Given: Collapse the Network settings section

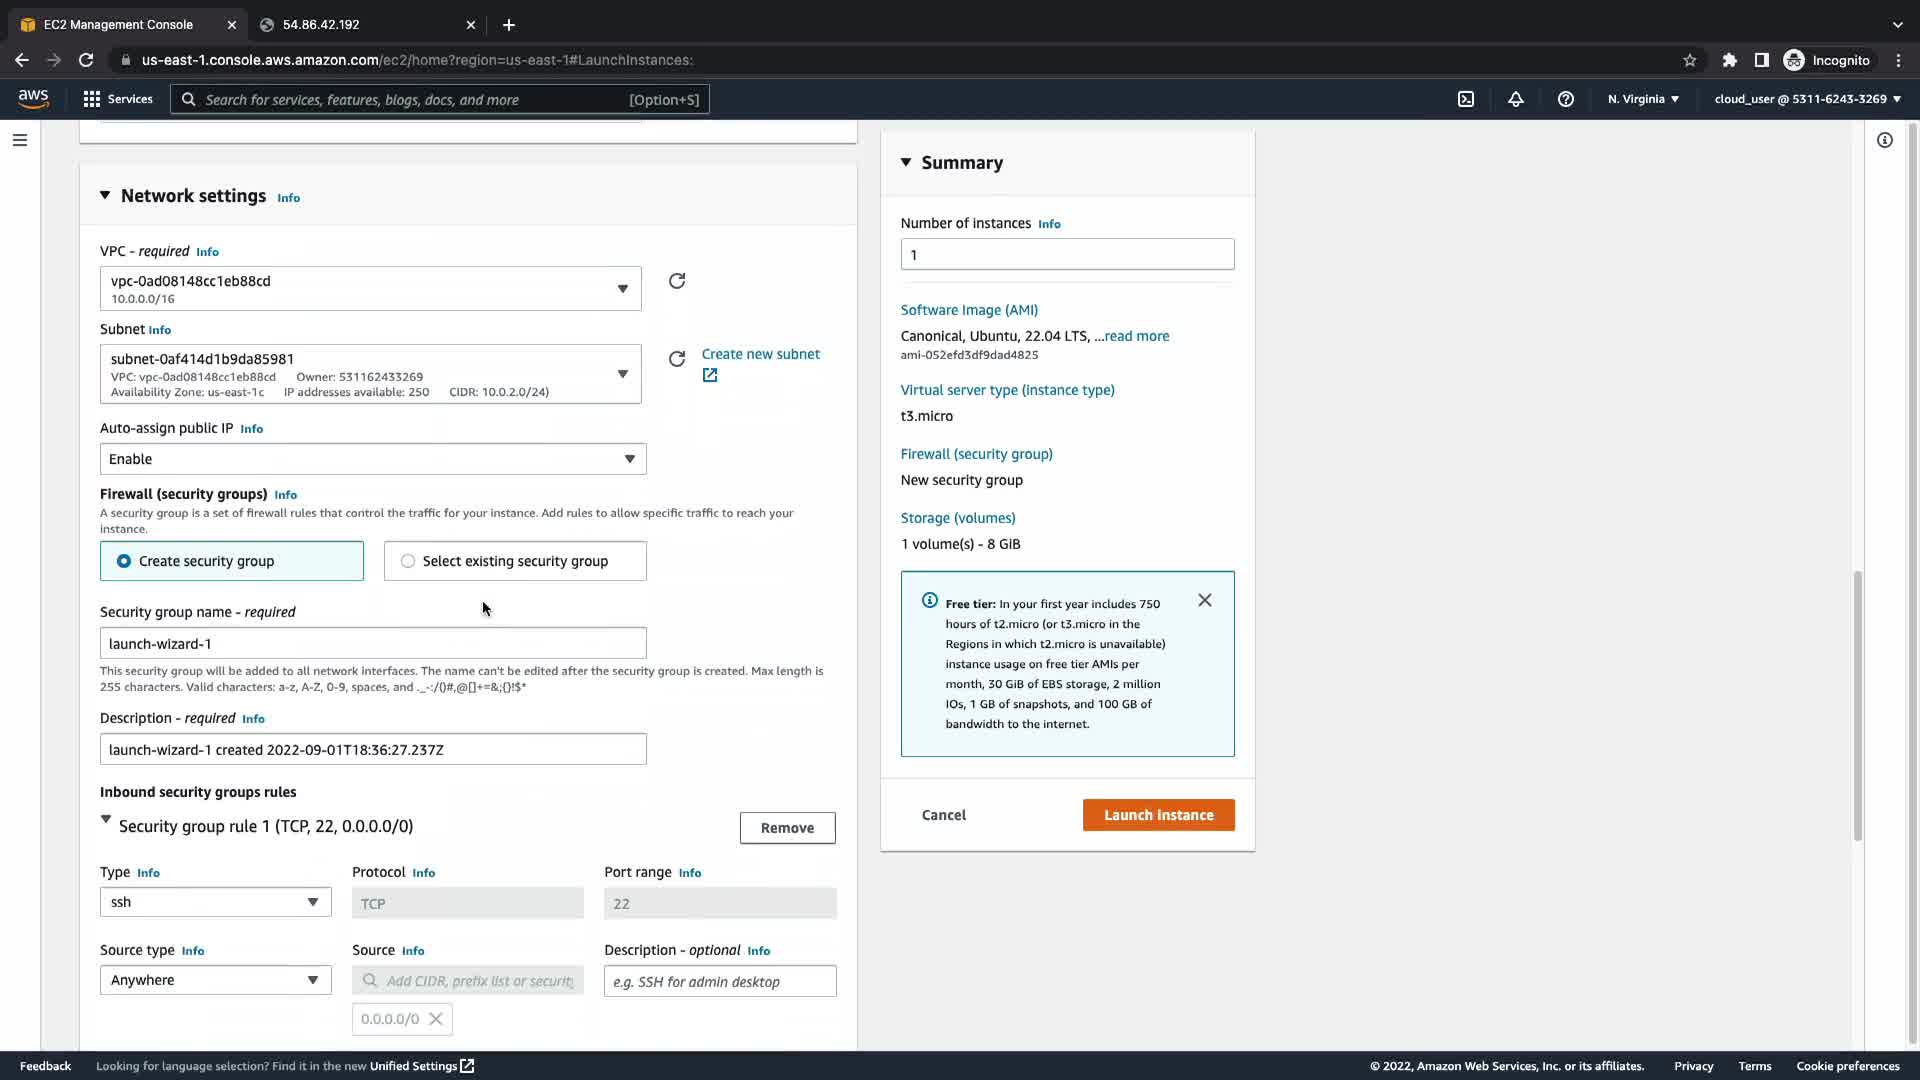Looking at the screenshot, I should (105, 196).
